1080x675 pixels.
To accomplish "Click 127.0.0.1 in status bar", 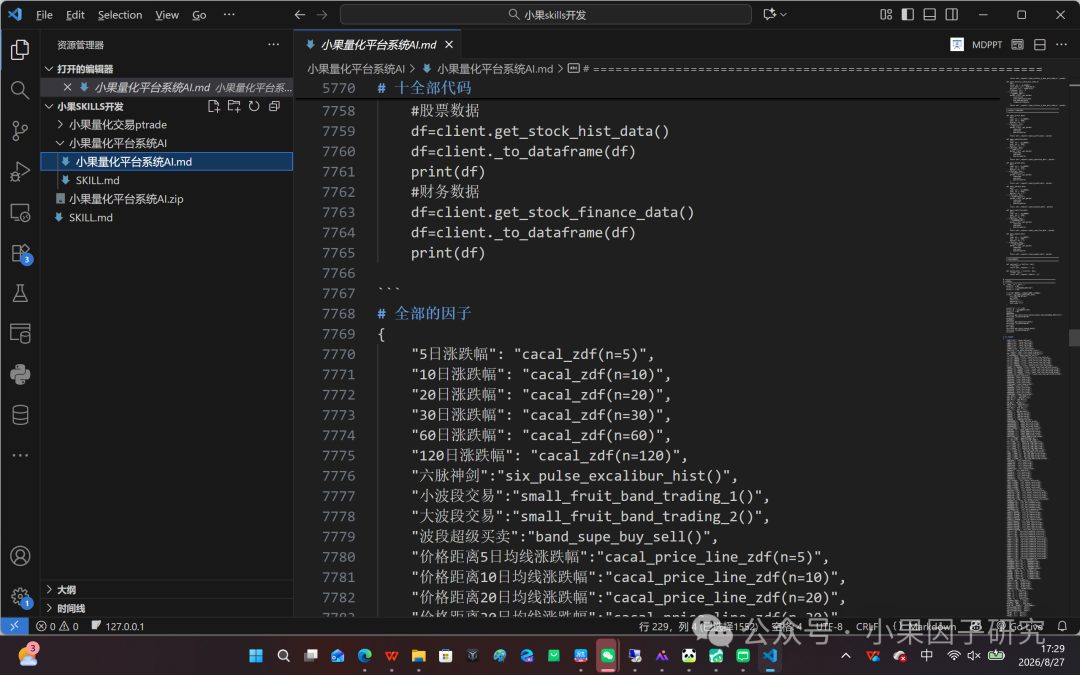I will tap(118, 626).
